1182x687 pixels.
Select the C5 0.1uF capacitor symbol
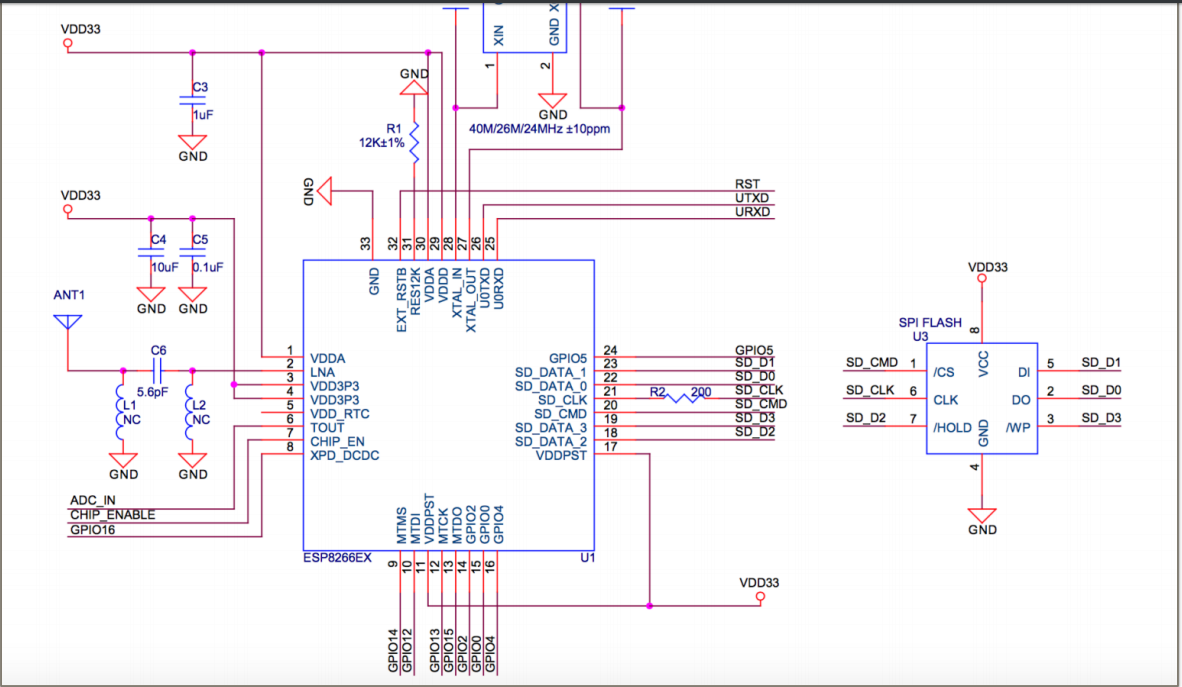tap(192, 254)
